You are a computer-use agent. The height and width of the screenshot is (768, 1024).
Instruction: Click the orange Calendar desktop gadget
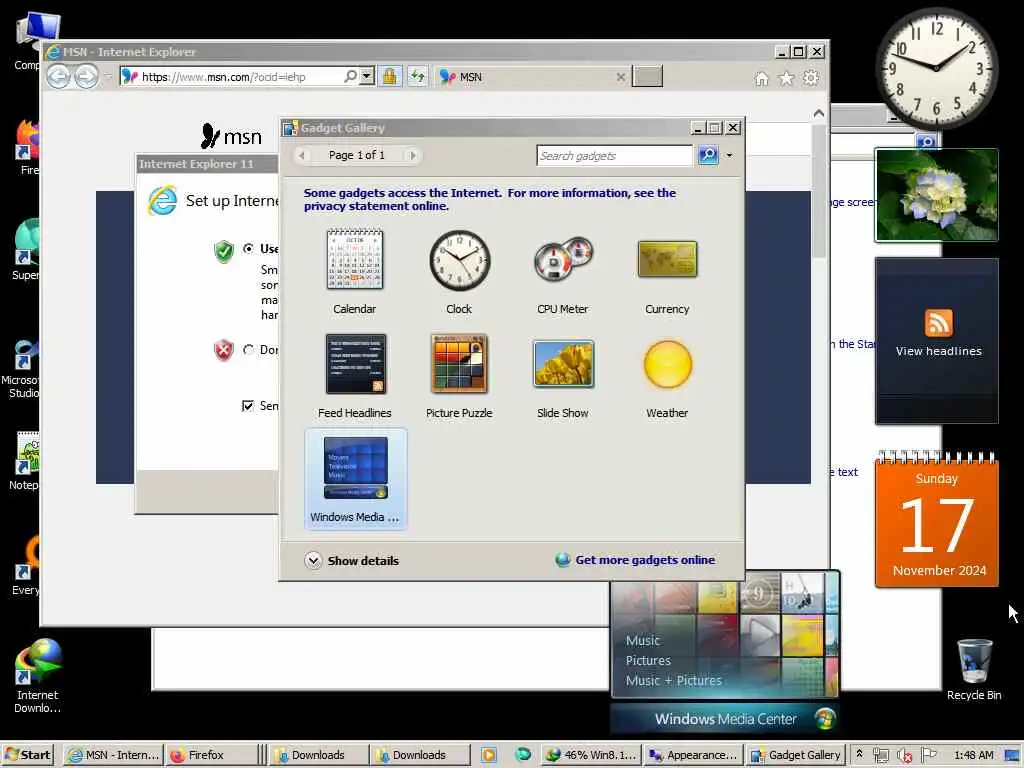tap(936, 519)
